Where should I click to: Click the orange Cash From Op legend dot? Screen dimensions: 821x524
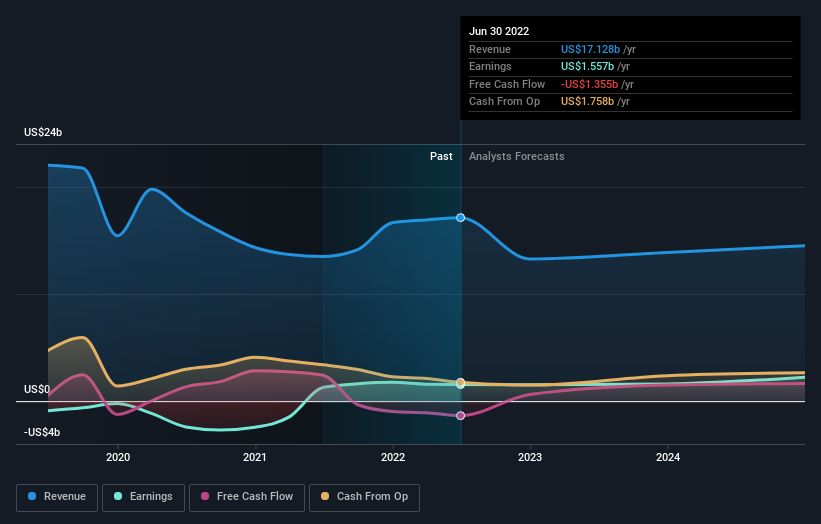325,496
